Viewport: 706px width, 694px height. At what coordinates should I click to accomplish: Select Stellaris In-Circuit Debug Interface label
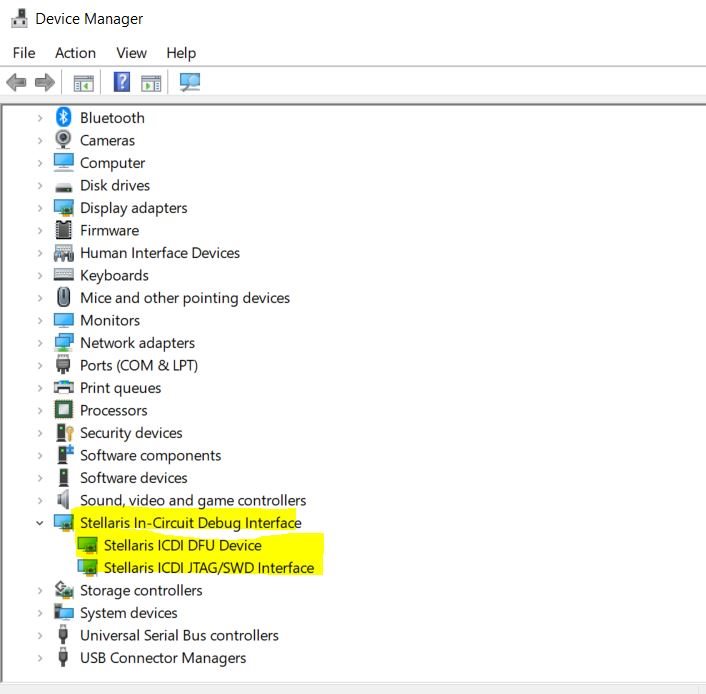point(191,523)
